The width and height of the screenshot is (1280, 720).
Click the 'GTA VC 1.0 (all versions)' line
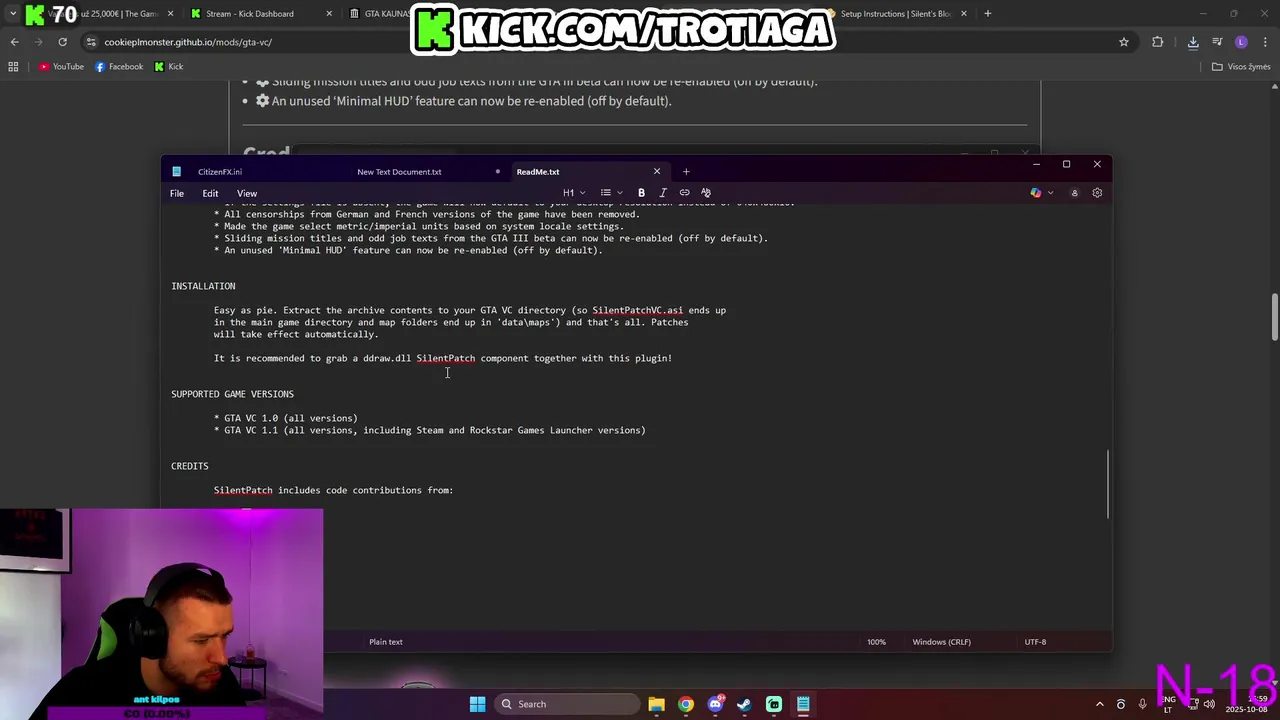point(285,418)
